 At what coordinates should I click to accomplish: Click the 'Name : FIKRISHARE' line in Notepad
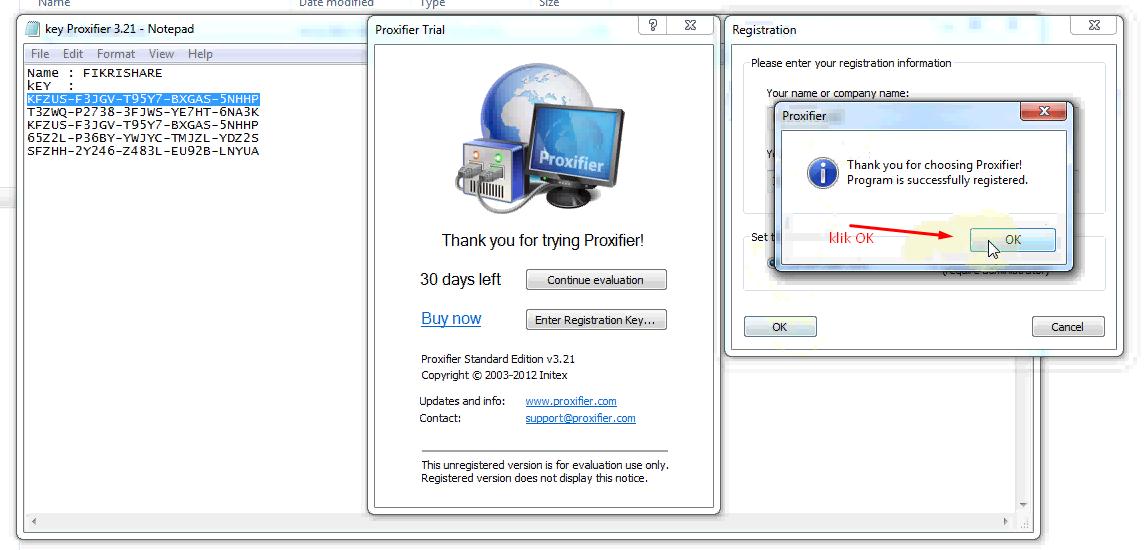pyautogui.click(x=95, y=73)
